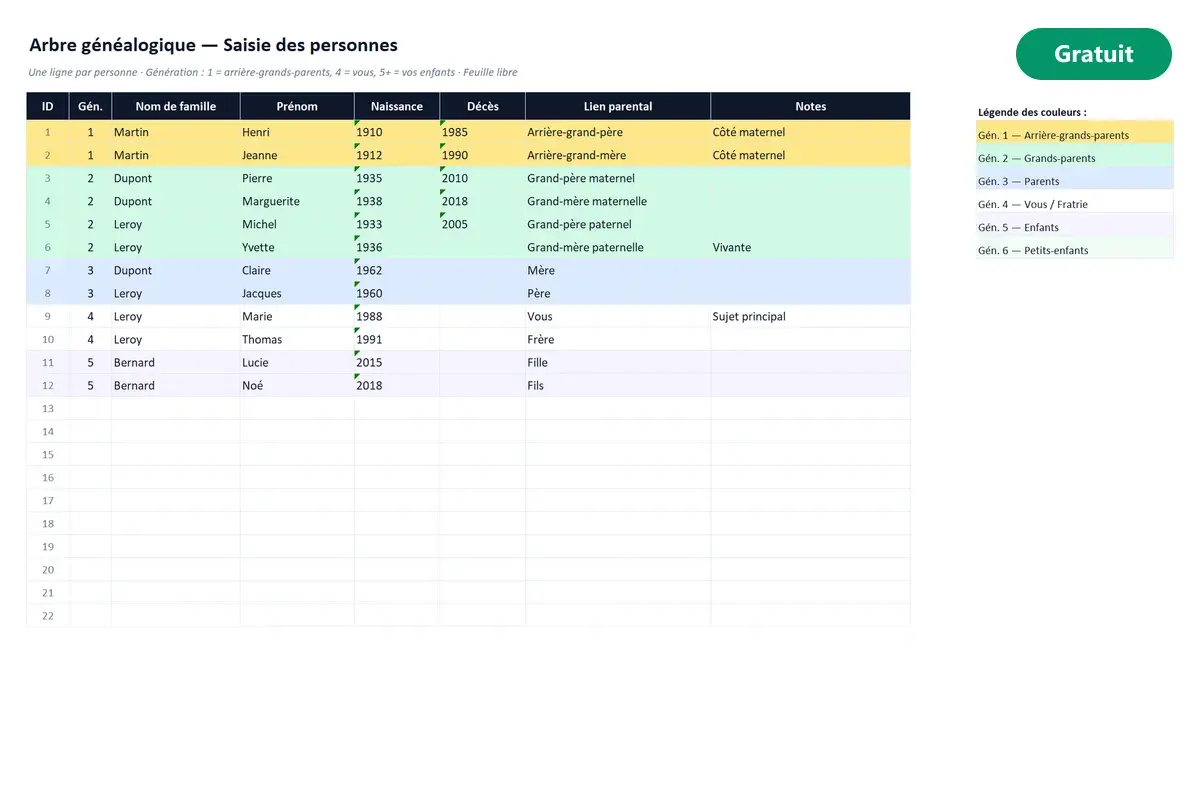Click the cell containing Thomas
The image size is (1200, 800).
tap(297, 339)
